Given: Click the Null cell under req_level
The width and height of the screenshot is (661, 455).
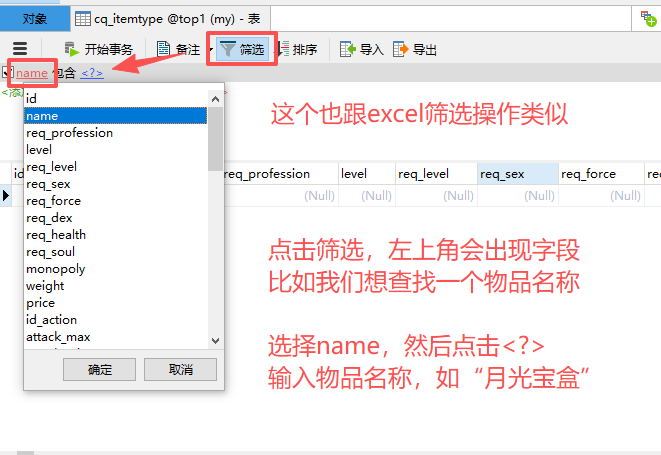Looking at the screenshot, I should 436,196.
